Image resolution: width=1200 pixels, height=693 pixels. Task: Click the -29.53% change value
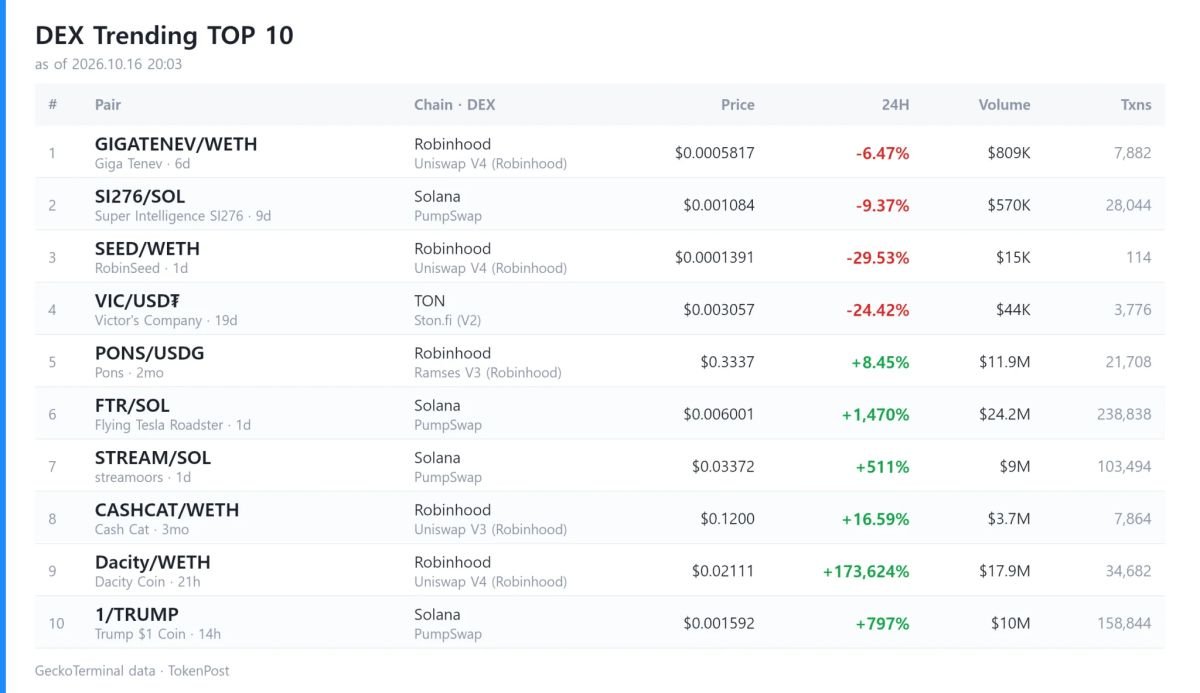[x=878, y=257]
